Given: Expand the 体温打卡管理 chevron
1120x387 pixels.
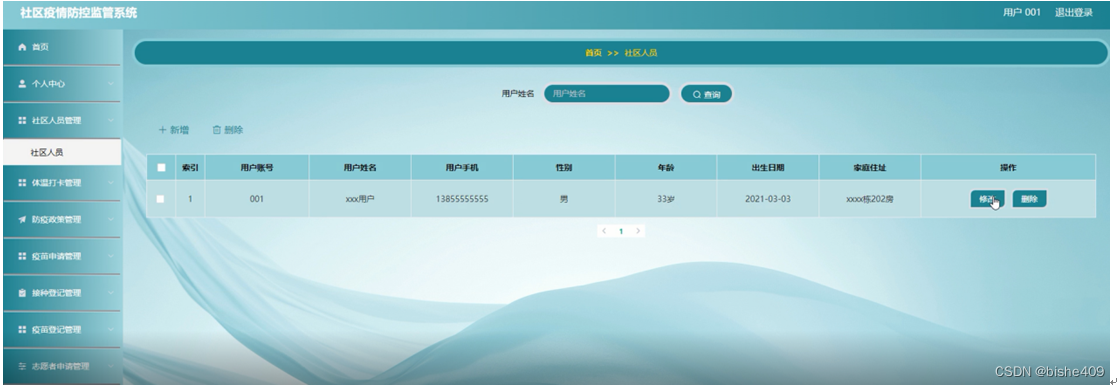Looking at the screenshot, I should click(111, 183).
